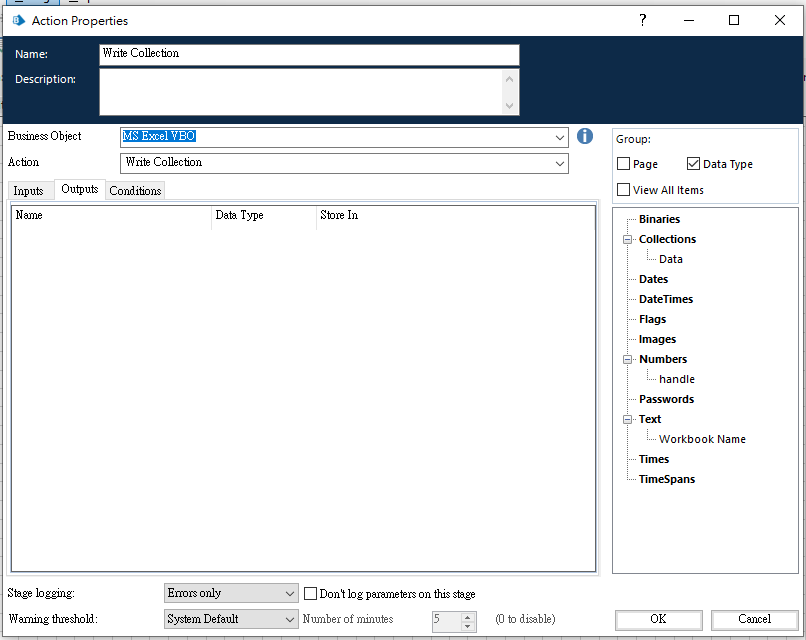Open the Warning threshold dropdown

(x=290, y=619)
